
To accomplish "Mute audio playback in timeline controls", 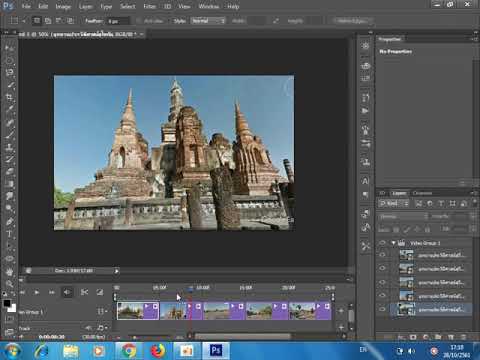I will point(67,292).
